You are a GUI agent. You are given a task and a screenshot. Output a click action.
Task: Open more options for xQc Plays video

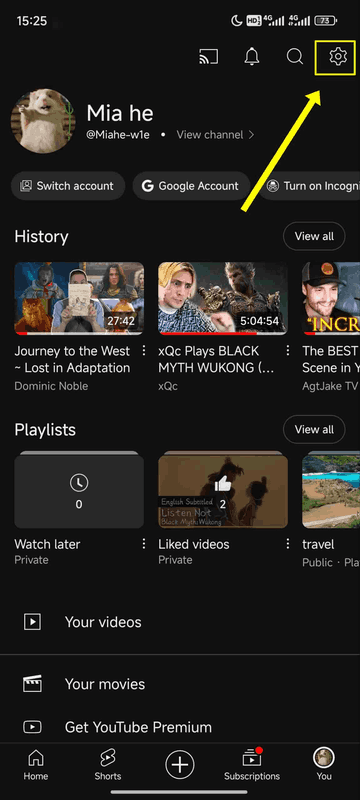[x=288, y=351]
